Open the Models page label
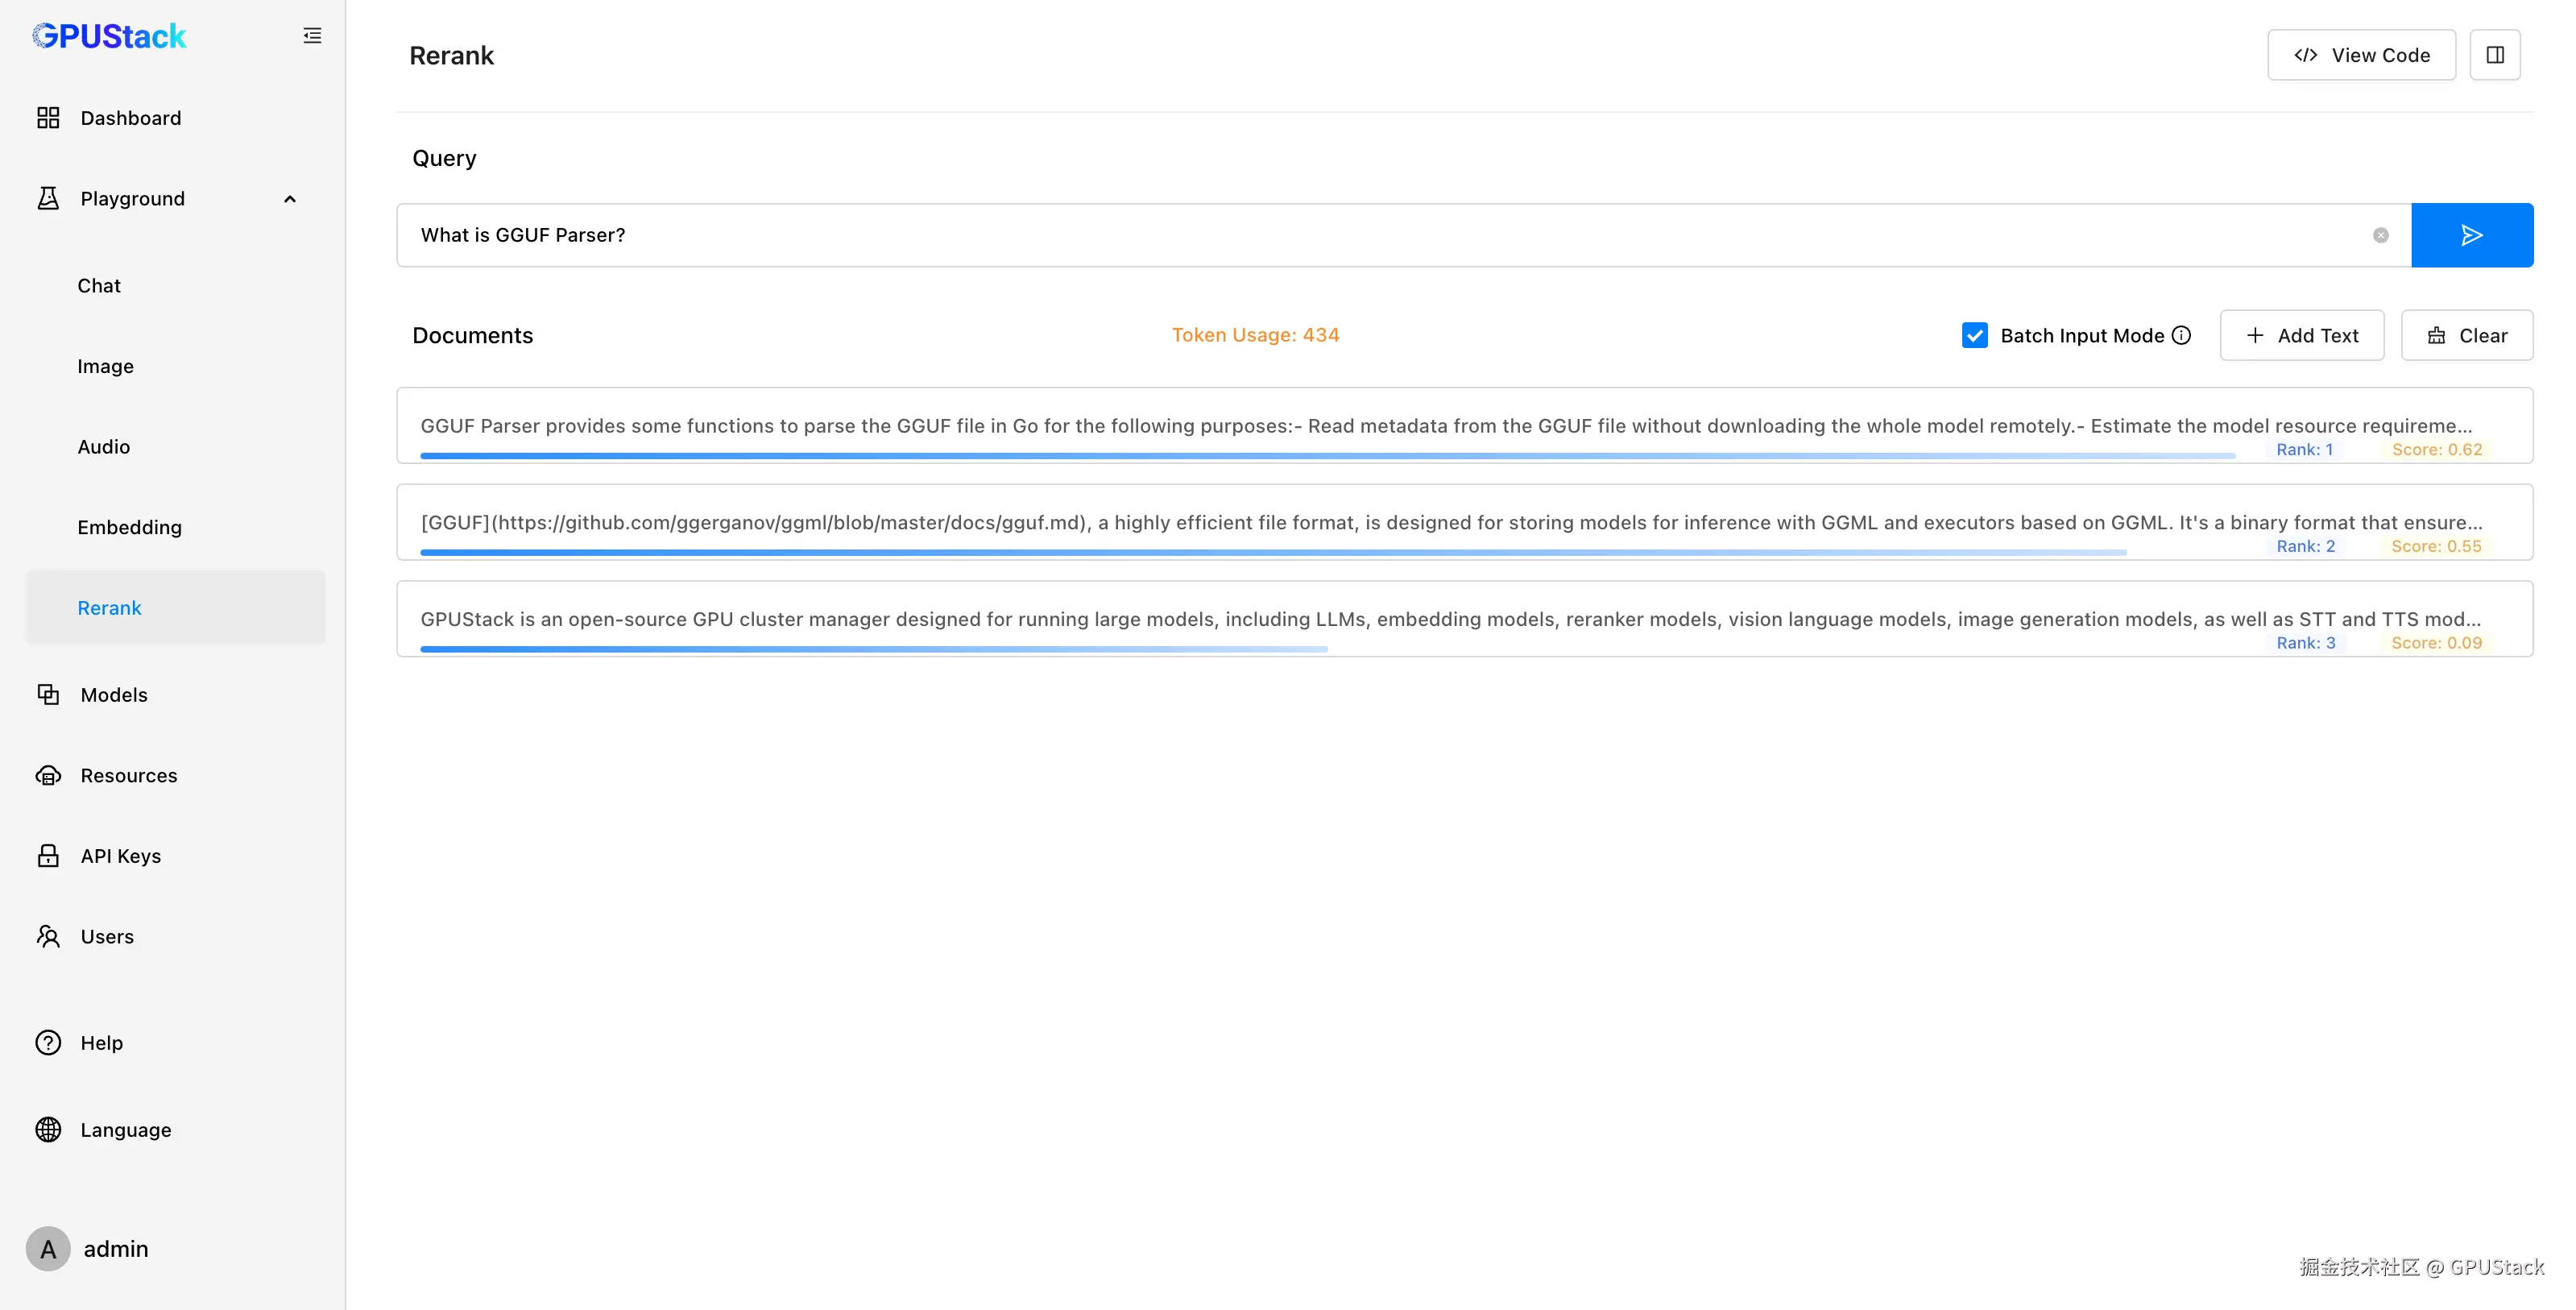The height and width of the screenshot is (1310, 2576). 114,695
